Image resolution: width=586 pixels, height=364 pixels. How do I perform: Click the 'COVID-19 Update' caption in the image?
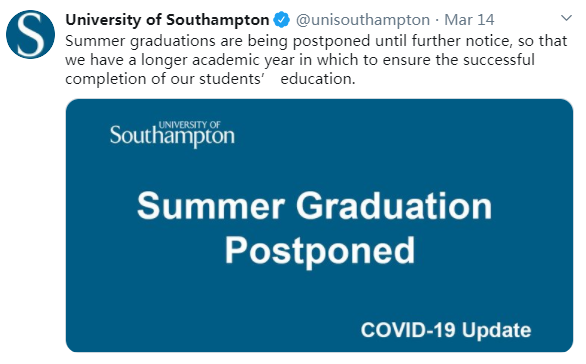point(446,330)
